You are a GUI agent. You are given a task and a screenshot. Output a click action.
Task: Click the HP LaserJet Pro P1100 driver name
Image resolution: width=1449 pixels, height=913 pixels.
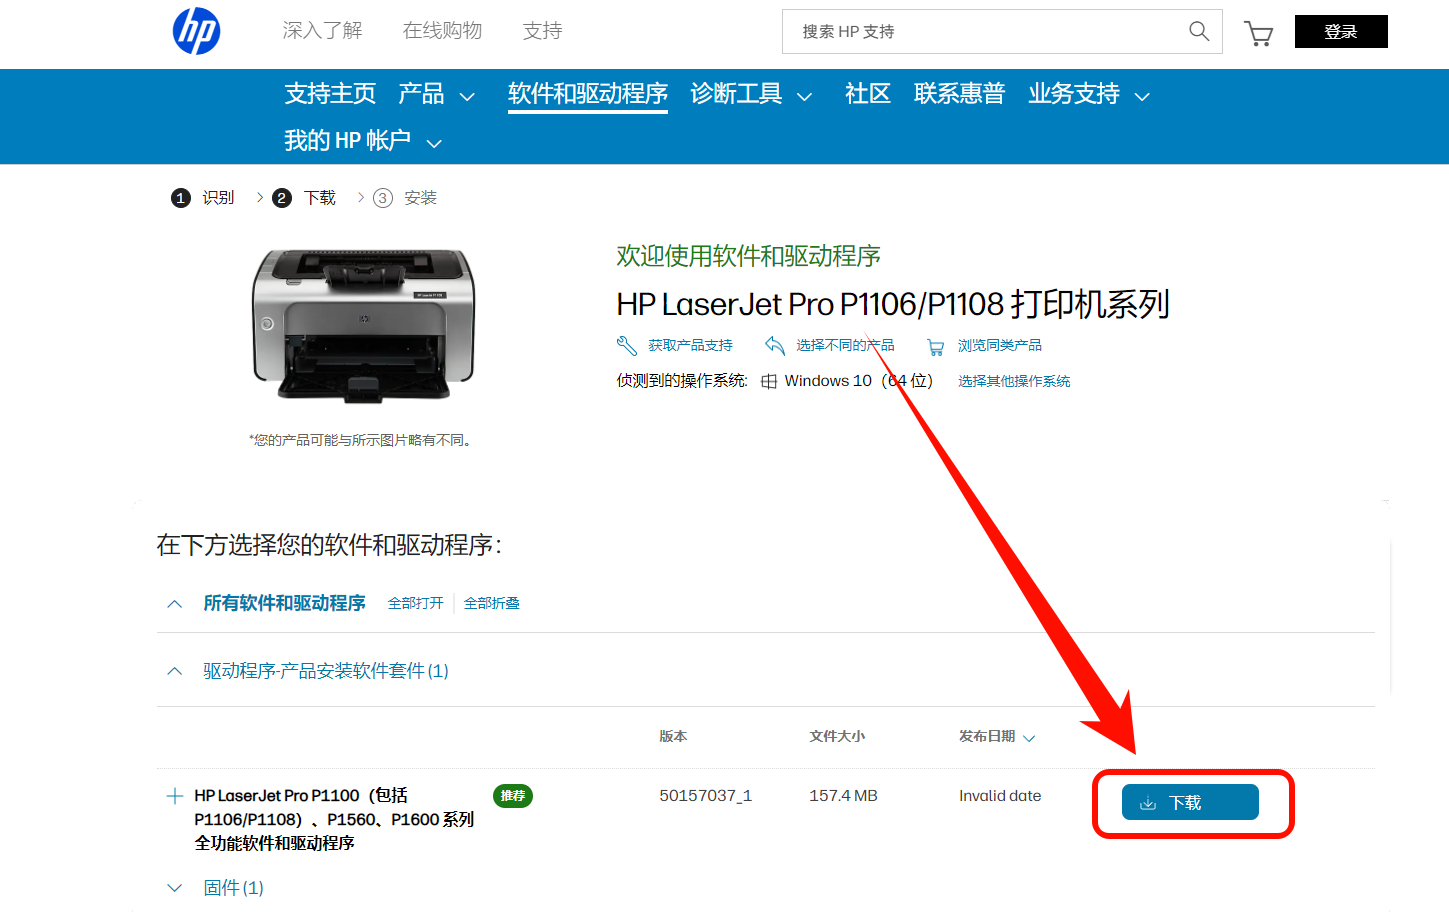pos(334,820)
